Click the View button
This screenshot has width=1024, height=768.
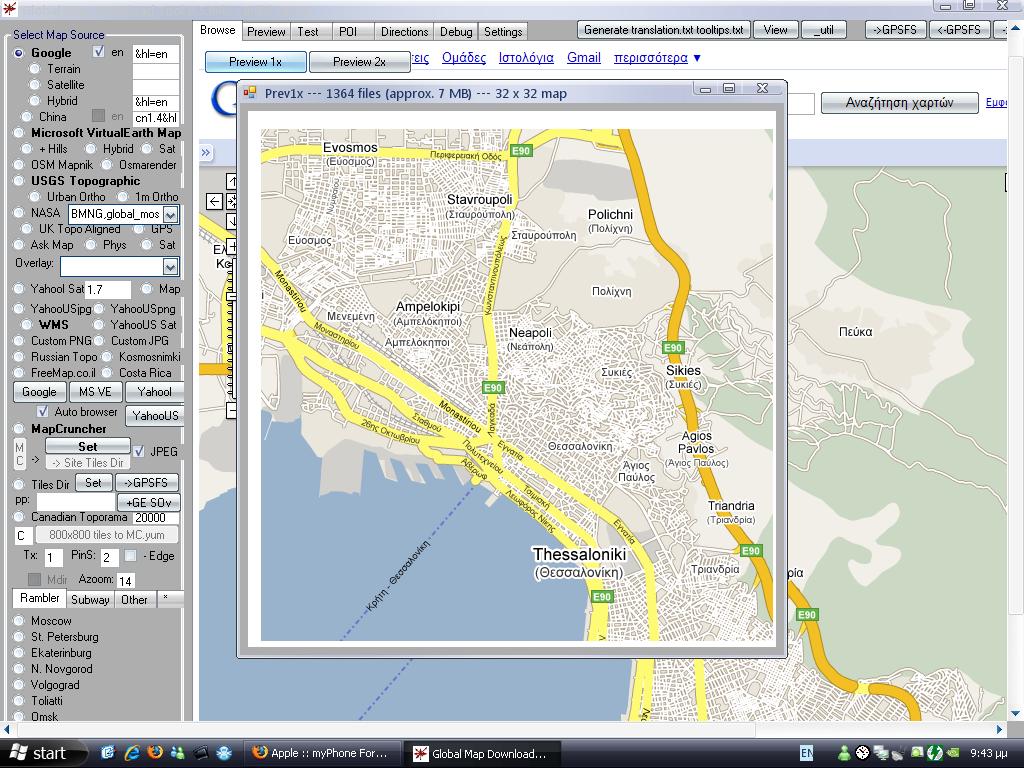click(775, 30)
